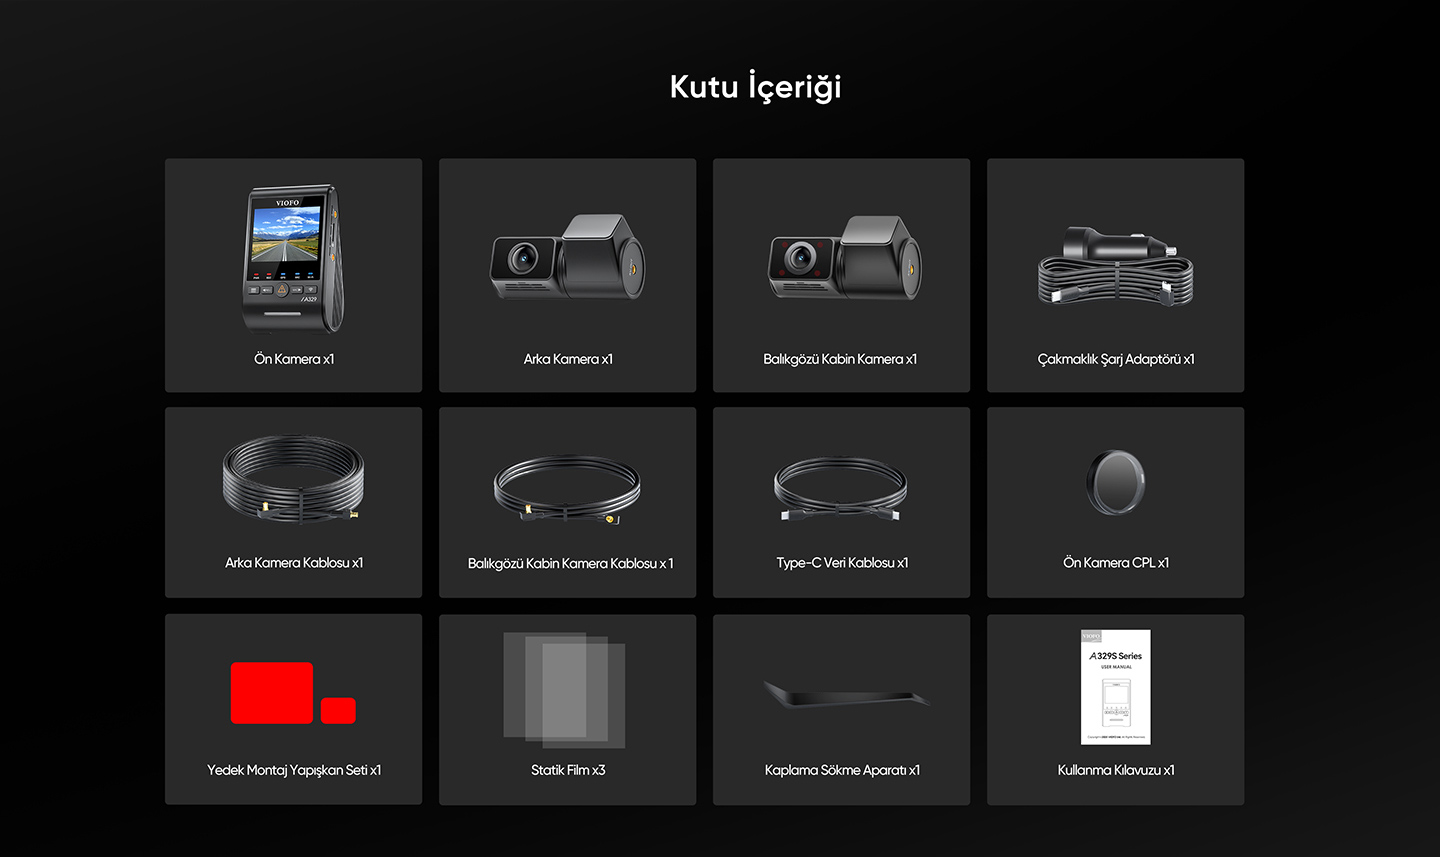Select the Arka Kamera Kablosu coil image
Image resolution: width=1440 pixels, height=857 pixels.
(293, 478)
